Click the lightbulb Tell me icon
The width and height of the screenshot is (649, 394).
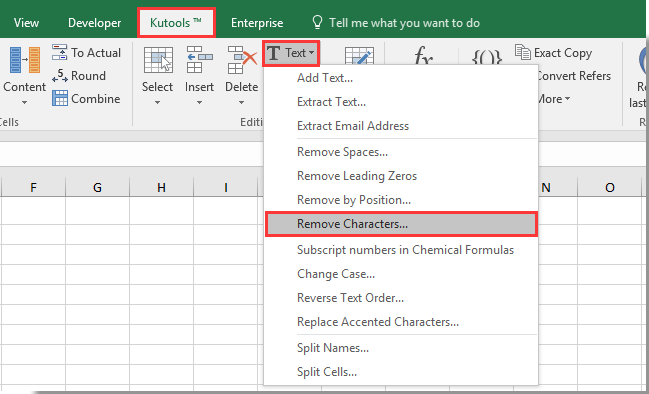[317, 22]
